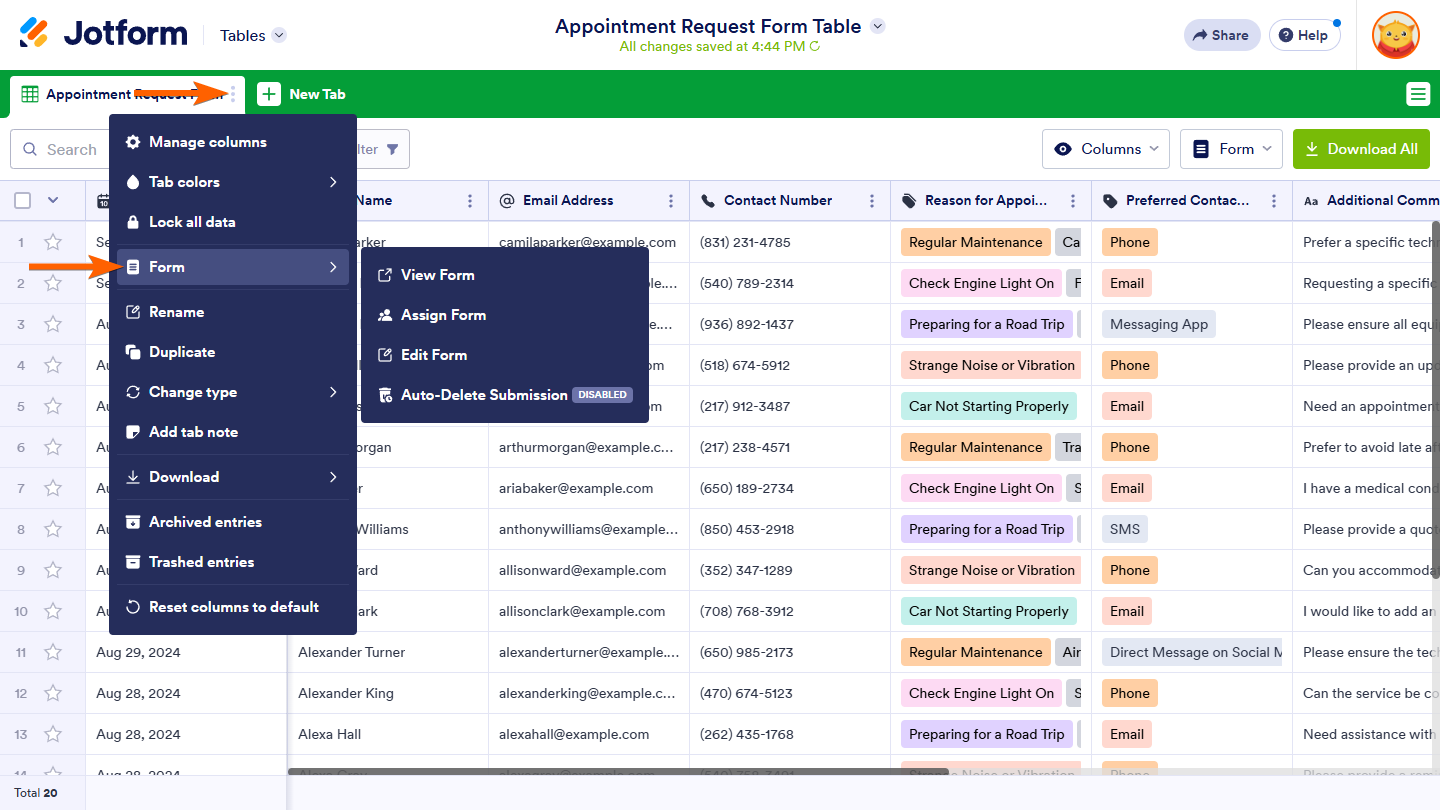
Task: Toggle the select-all rows checkbox
Action: tap(23, 201)
